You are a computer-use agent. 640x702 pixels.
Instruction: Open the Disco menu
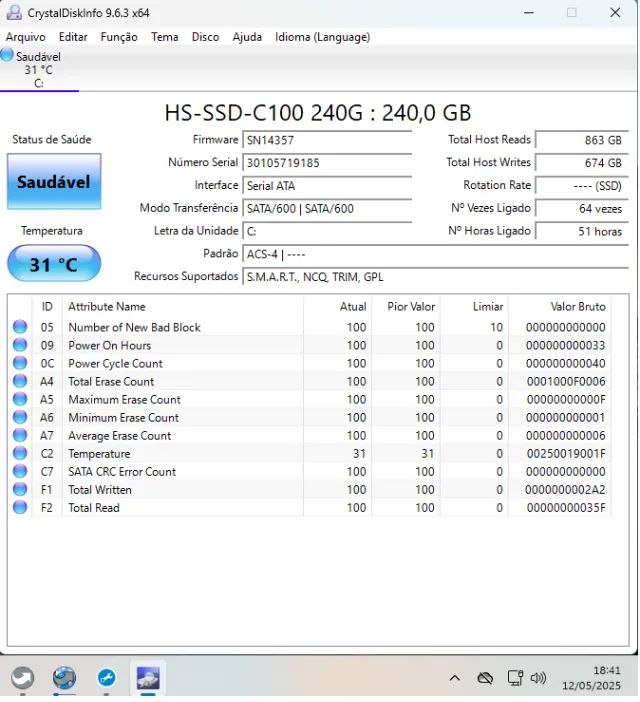(x=205, y=37)
